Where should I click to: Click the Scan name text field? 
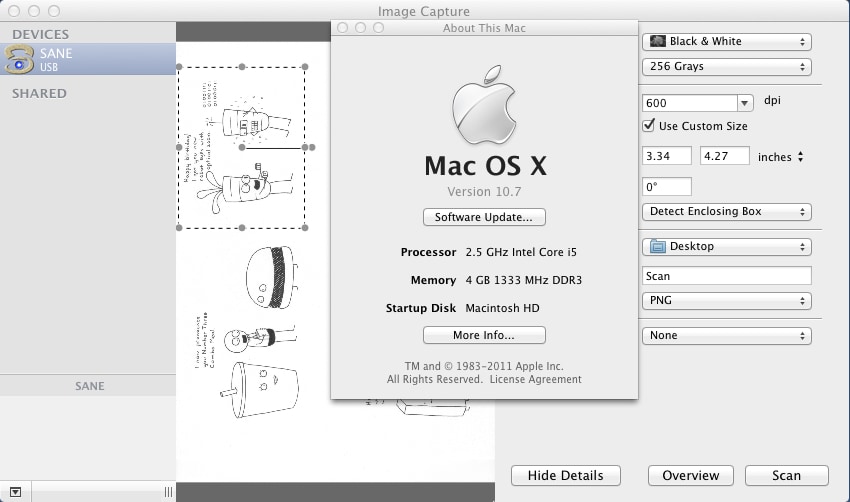pos(726,276)
